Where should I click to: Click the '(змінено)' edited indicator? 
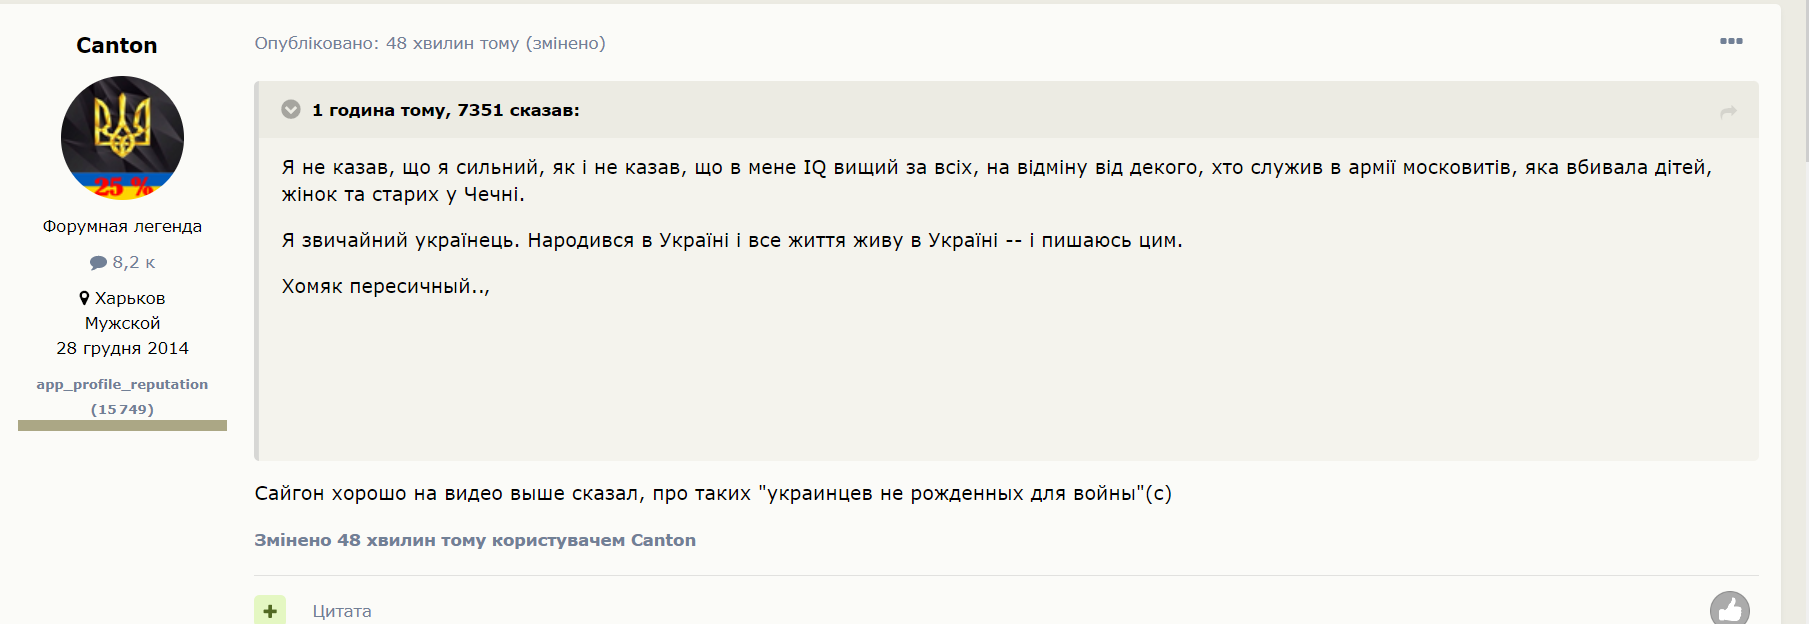point(566,43)
